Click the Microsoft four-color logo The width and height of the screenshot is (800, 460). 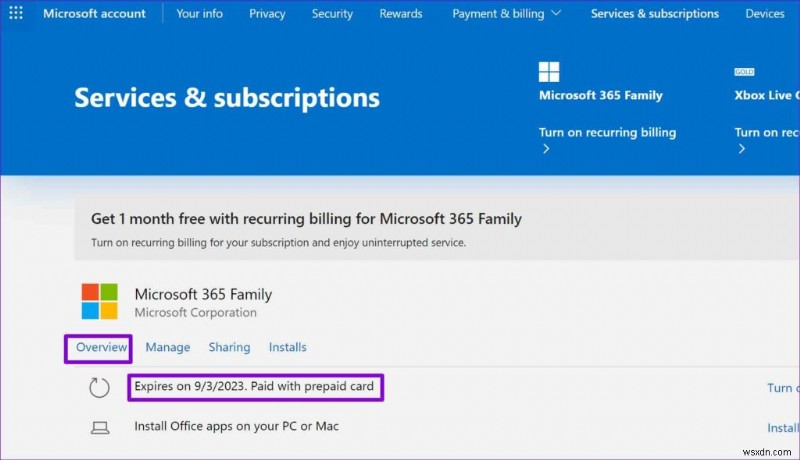pos(99,301)
